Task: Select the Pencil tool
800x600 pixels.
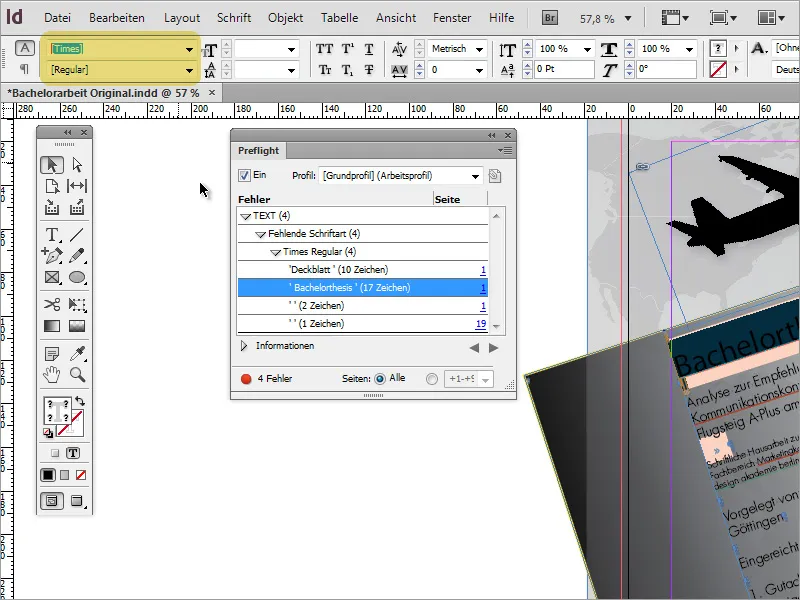Action: pos(77,255)
